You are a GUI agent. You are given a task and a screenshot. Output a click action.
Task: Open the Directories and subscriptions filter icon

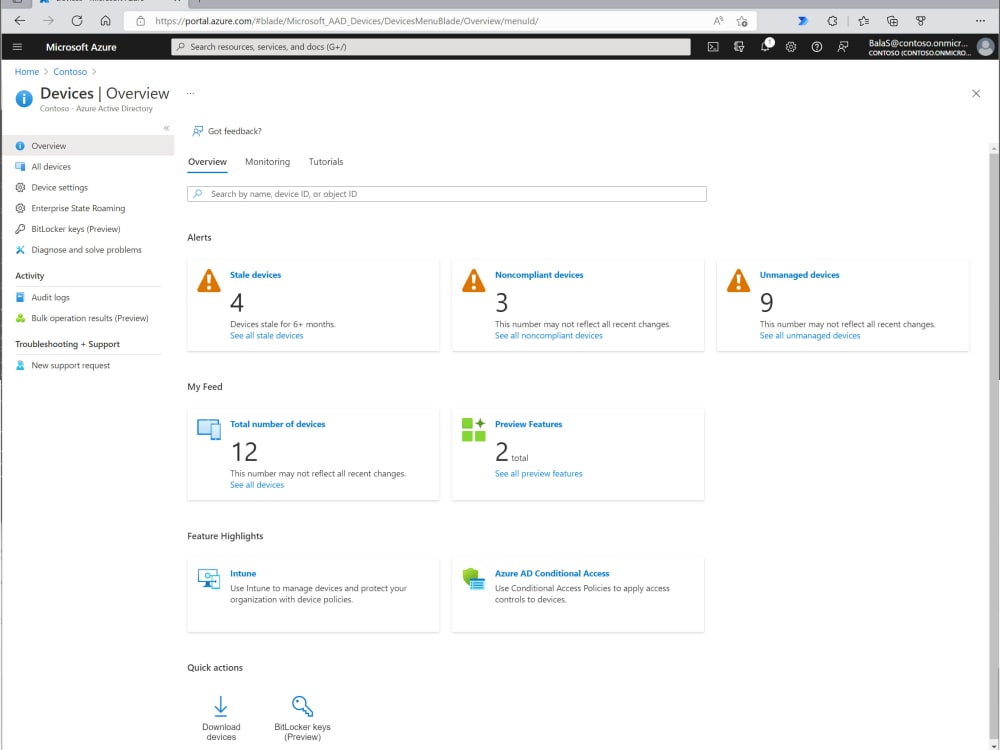[739, 47]
